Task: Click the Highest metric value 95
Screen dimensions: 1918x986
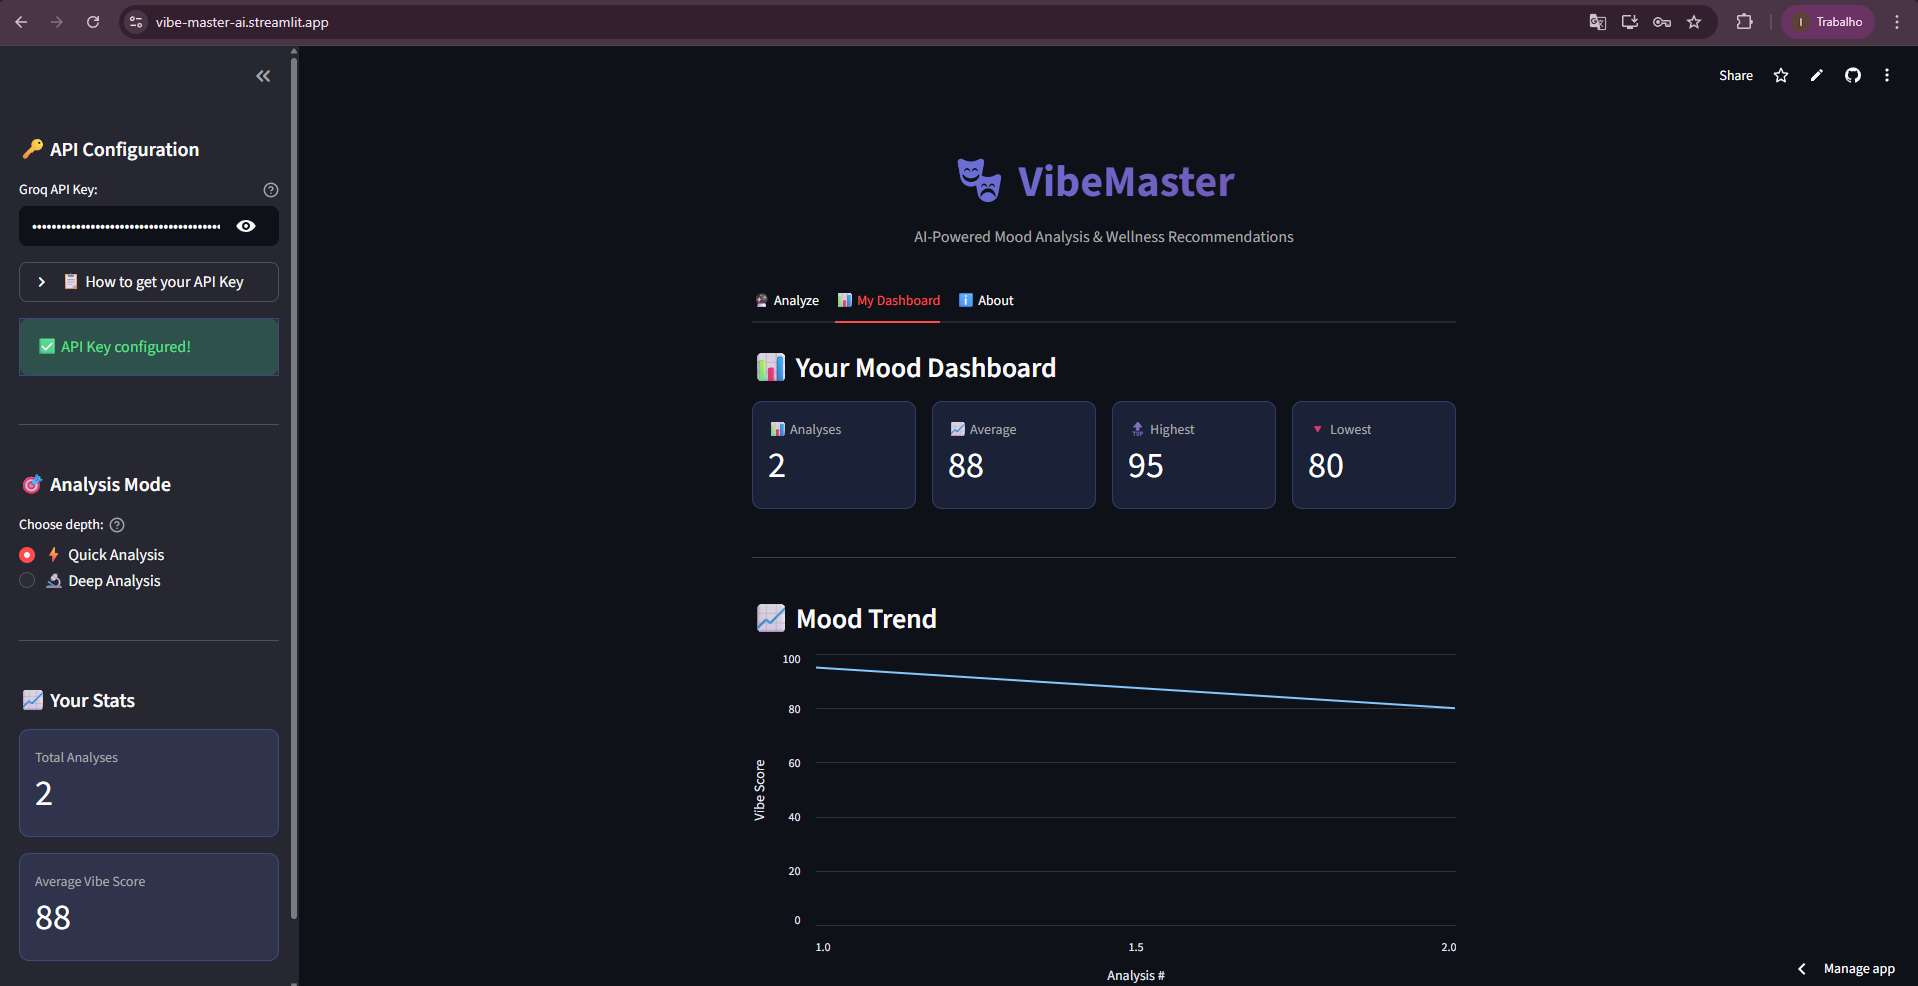Action: tap(1146, 466)
